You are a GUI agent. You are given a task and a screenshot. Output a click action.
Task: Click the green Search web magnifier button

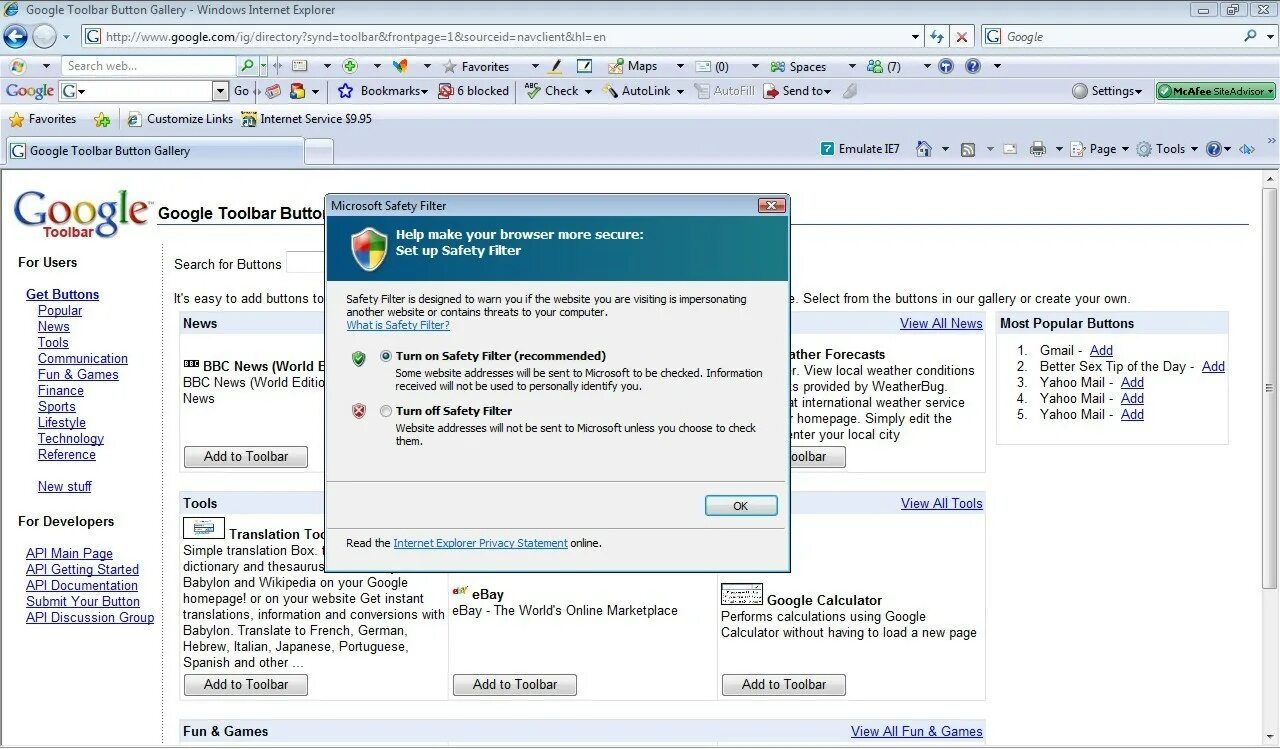point(247,66)
